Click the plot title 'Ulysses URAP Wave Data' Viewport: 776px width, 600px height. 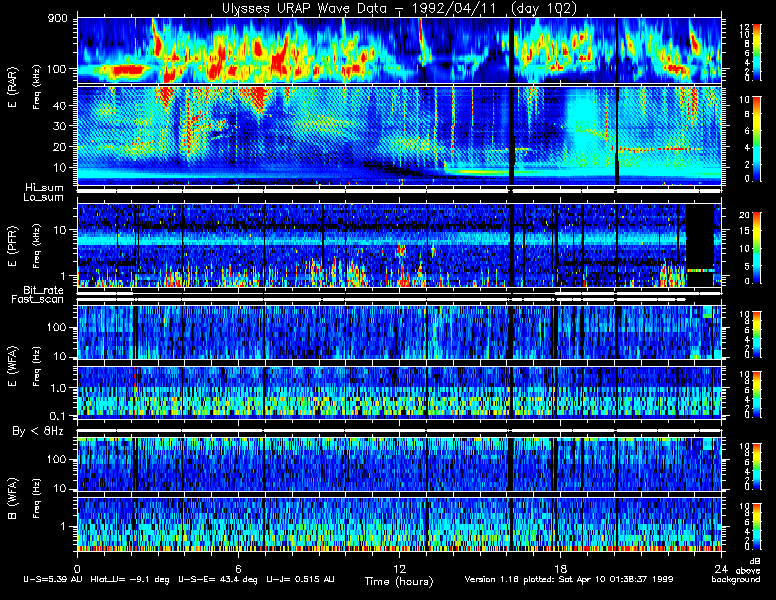tap(304, 8)
